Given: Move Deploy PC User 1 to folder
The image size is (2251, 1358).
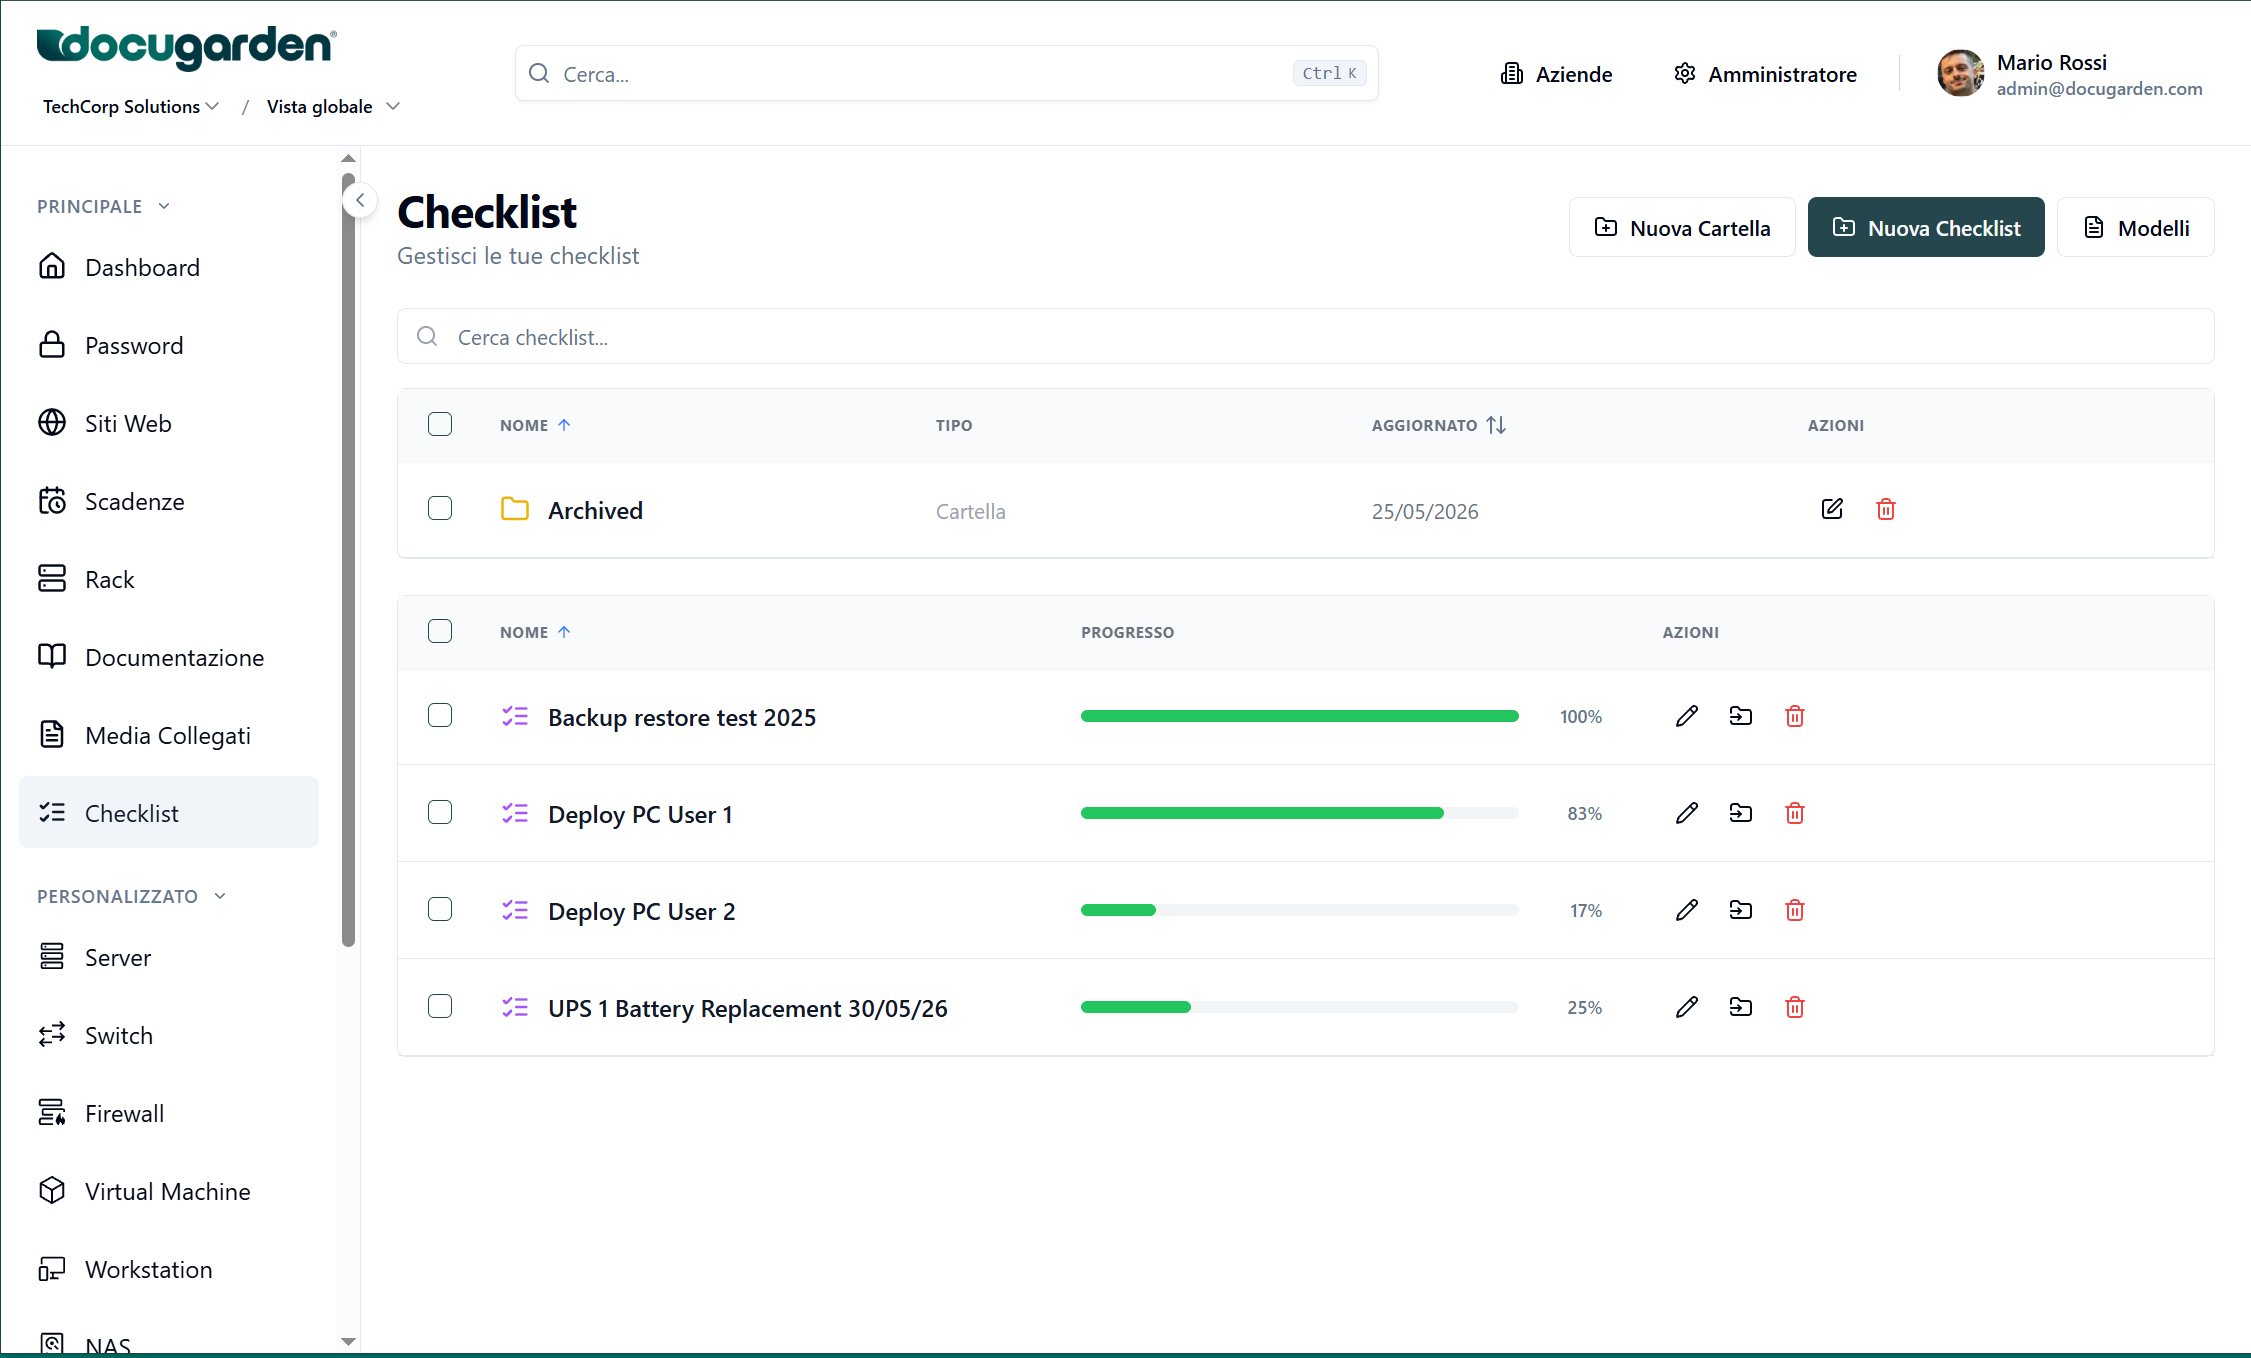Looking at the screenshot, I should pyautogui.click(x=1741, y=813).
